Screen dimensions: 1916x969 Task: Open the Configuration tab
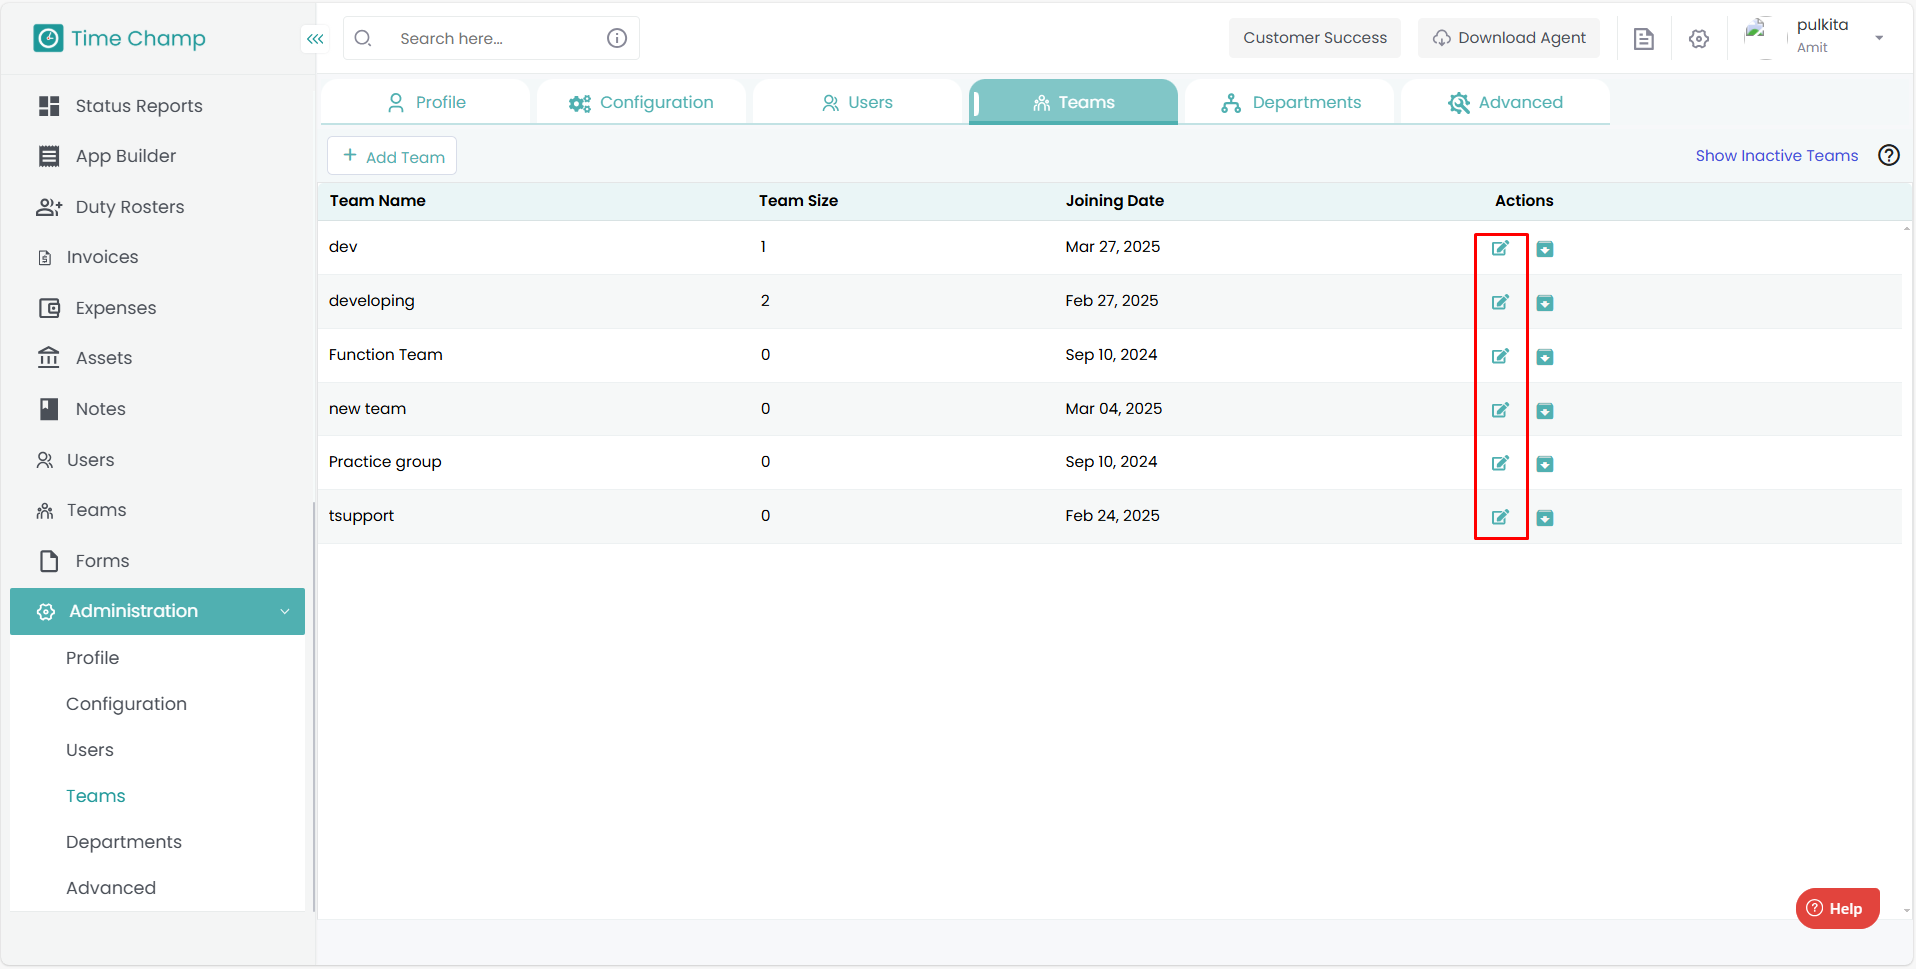[x=641, y=102]
